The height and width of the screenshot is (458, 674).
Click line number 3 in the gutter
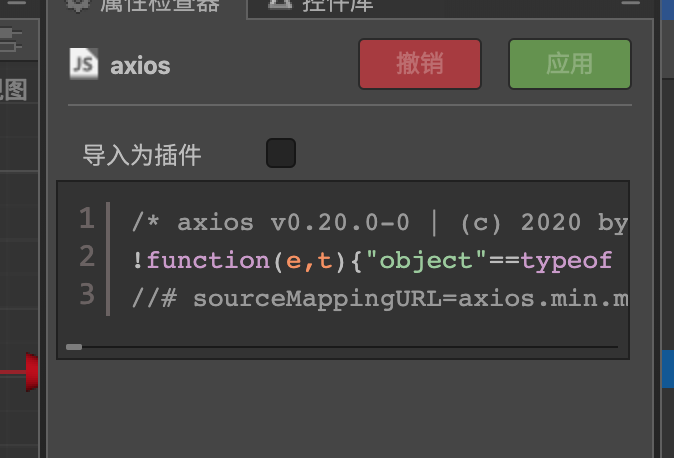click(86, 295)
